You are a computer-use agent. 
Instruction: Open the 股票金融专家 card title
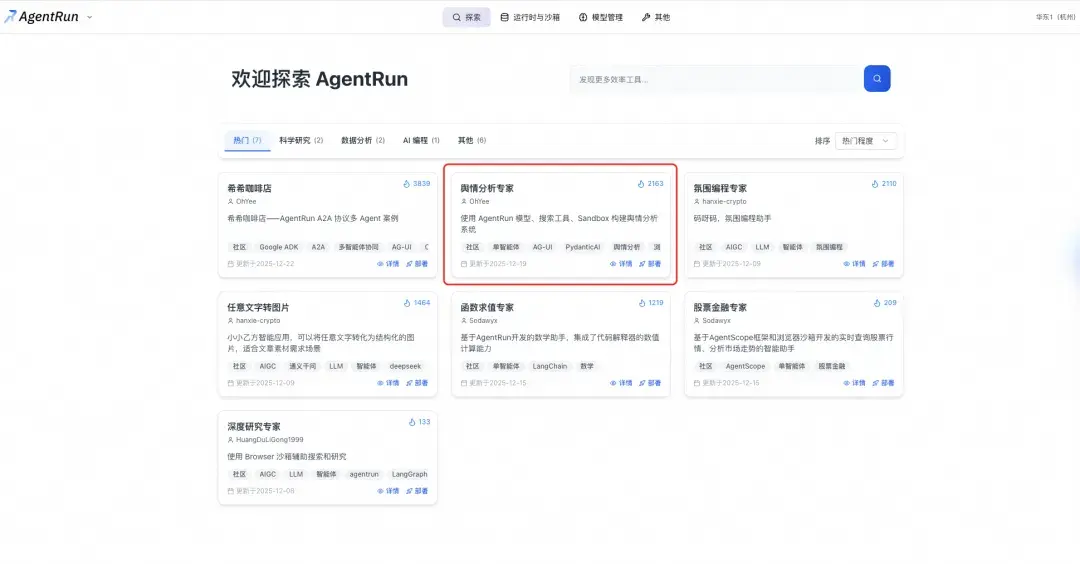720,307
